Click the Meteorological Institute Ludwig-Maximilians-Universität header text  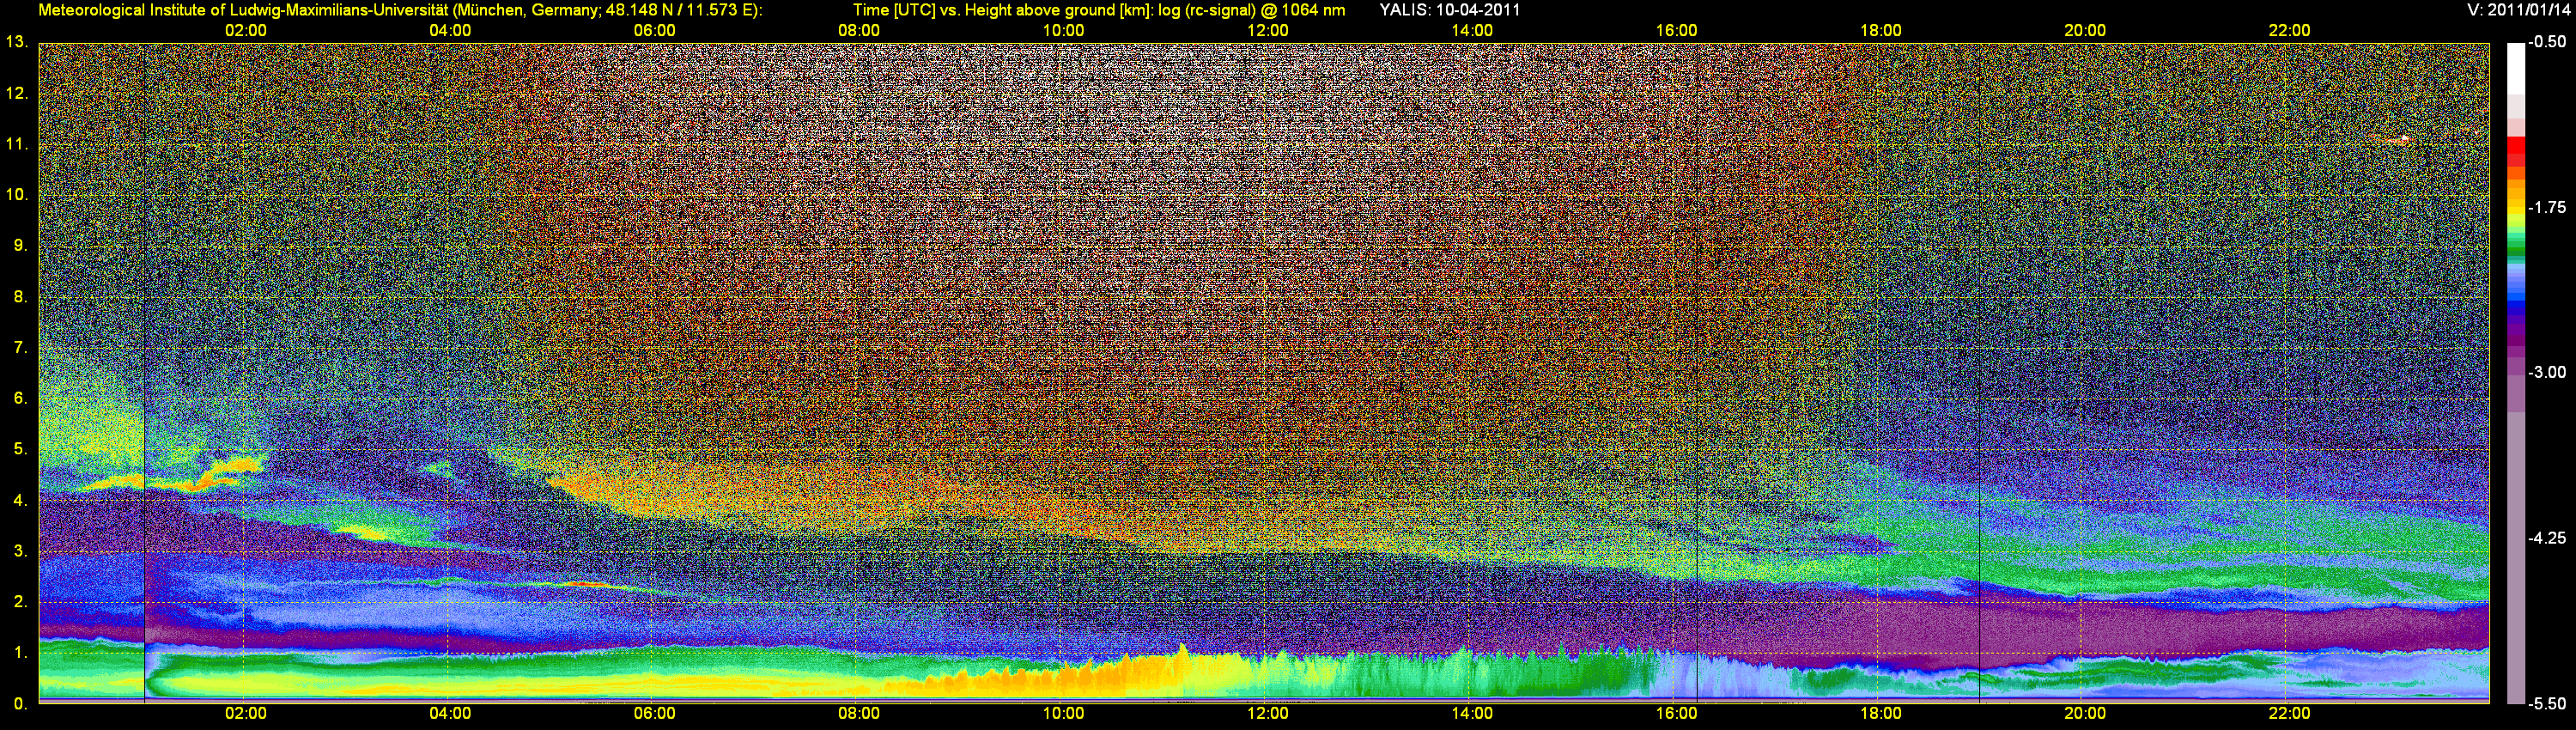(x=400, y=10)
